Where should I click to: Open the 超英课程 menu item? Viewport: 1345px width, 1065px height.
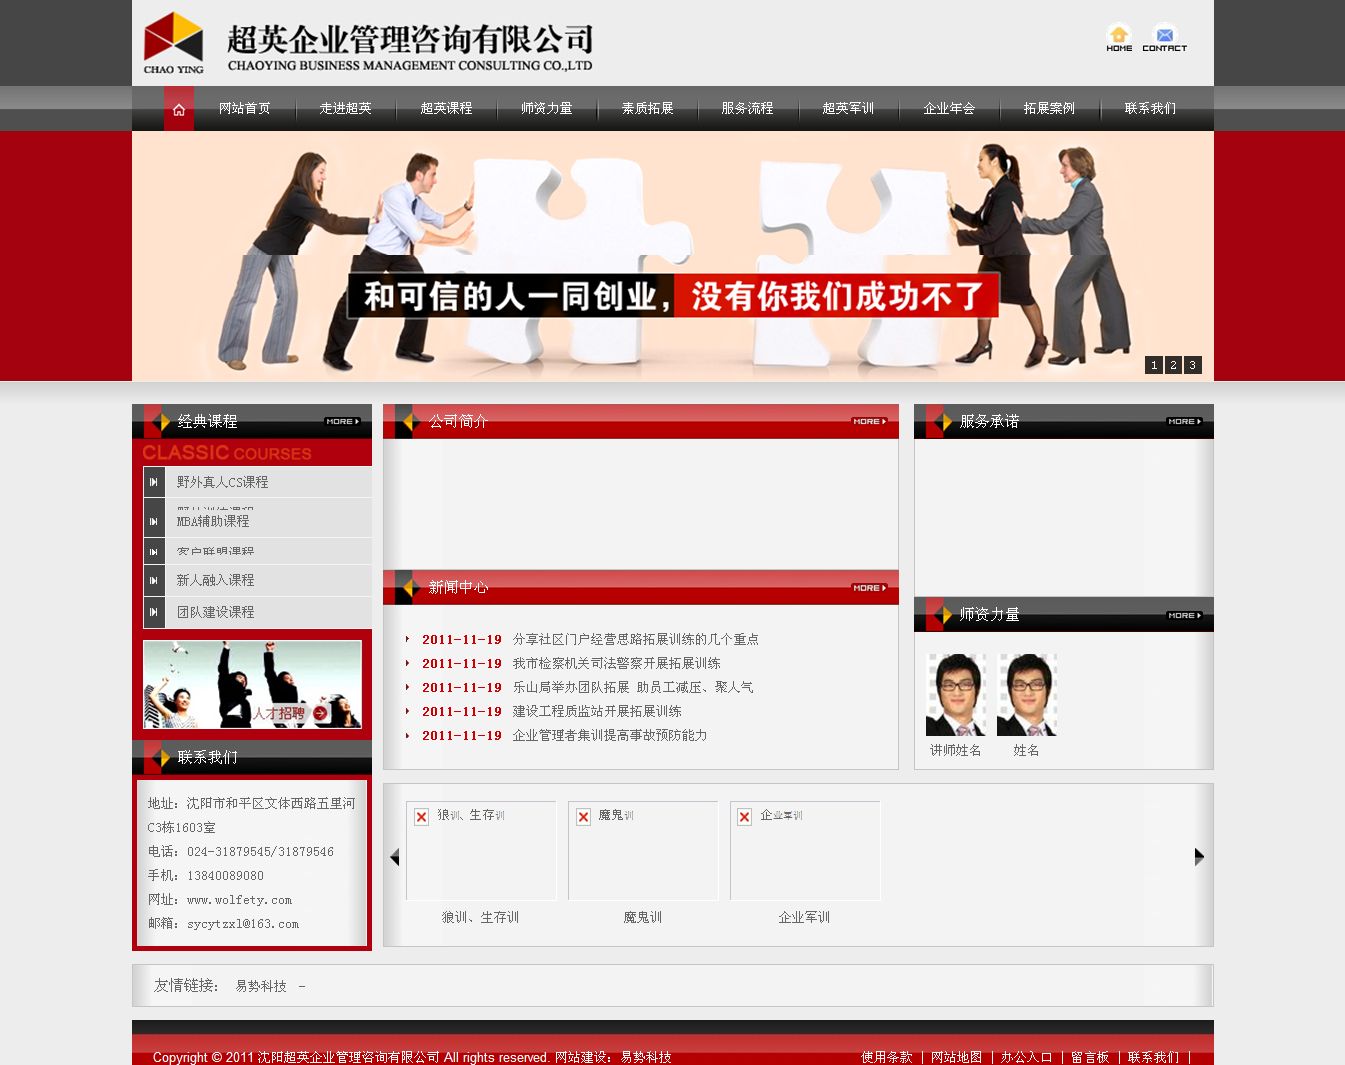[446, 108]
